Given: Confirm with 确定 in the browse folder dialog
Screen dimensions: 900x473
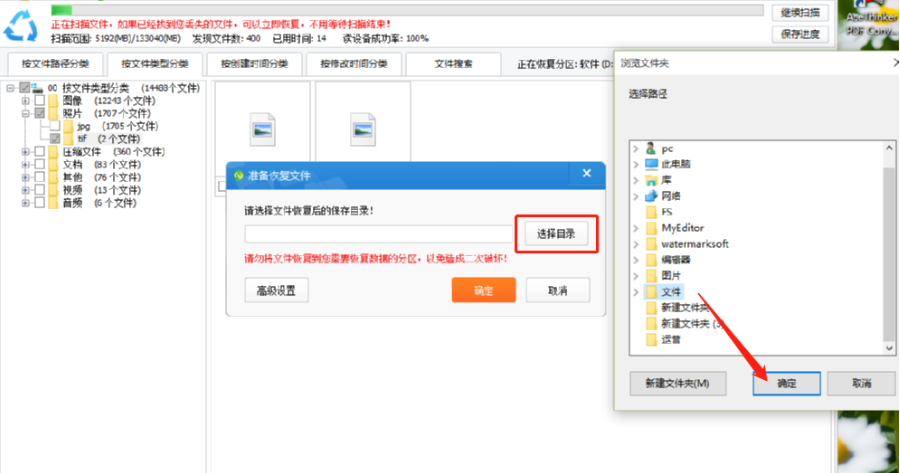Looking at the screenshot, I should (x=786, y=383).
